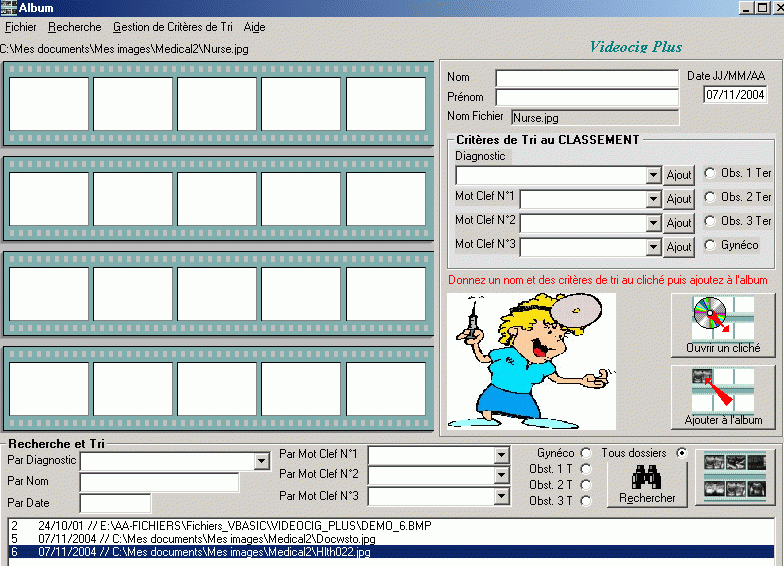Screen dimensions: 784x566
Task: Select highlighted row Hlth022.jpg
Action: 391,552
